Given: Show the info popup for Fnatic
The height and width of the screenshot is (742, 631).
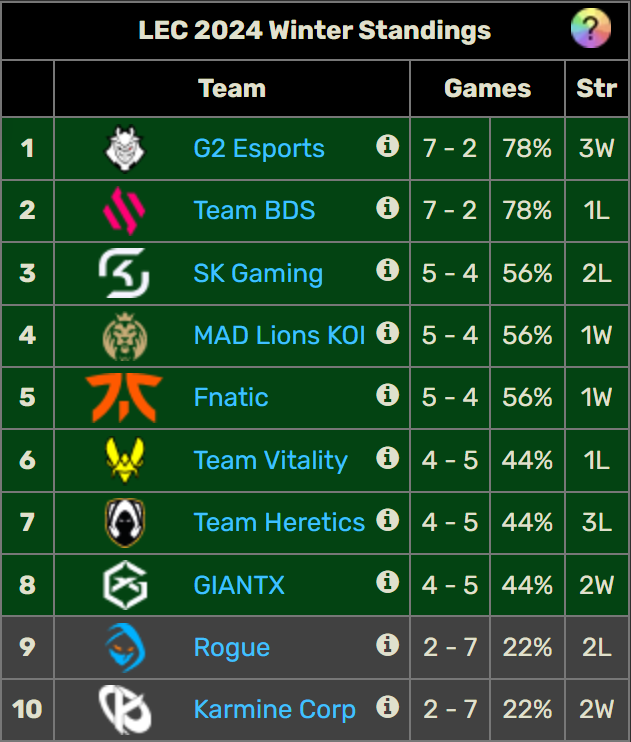Looking at the screenshot, I should pos(387,395).
